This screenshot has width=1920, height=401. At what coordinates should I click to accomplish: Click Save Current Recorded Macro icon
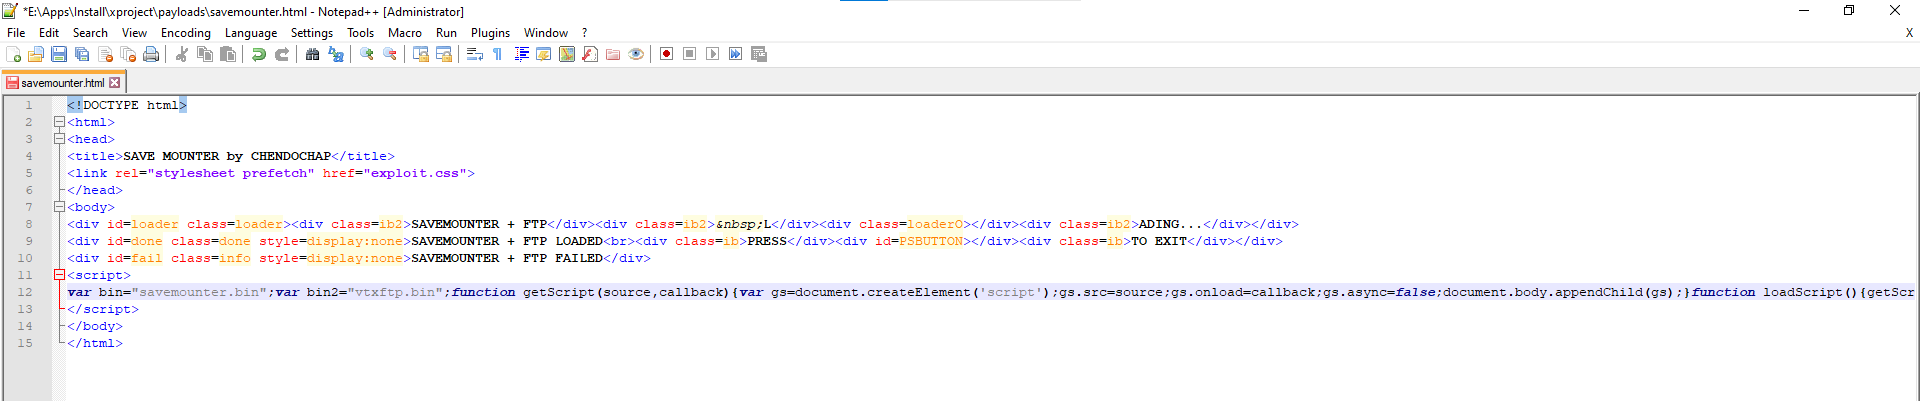(759, 54)
